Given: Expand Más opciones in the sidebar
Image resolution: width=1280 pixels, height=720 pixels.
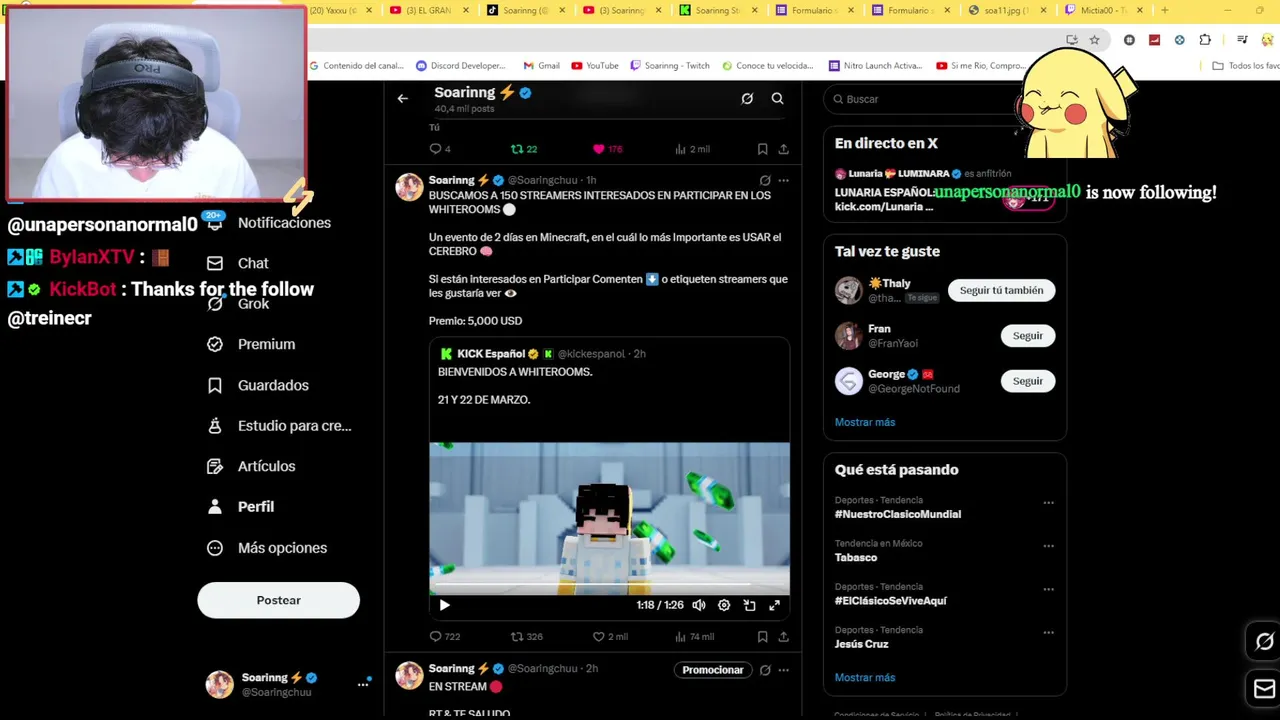Looking at the screenshot, I should (267, 548).
